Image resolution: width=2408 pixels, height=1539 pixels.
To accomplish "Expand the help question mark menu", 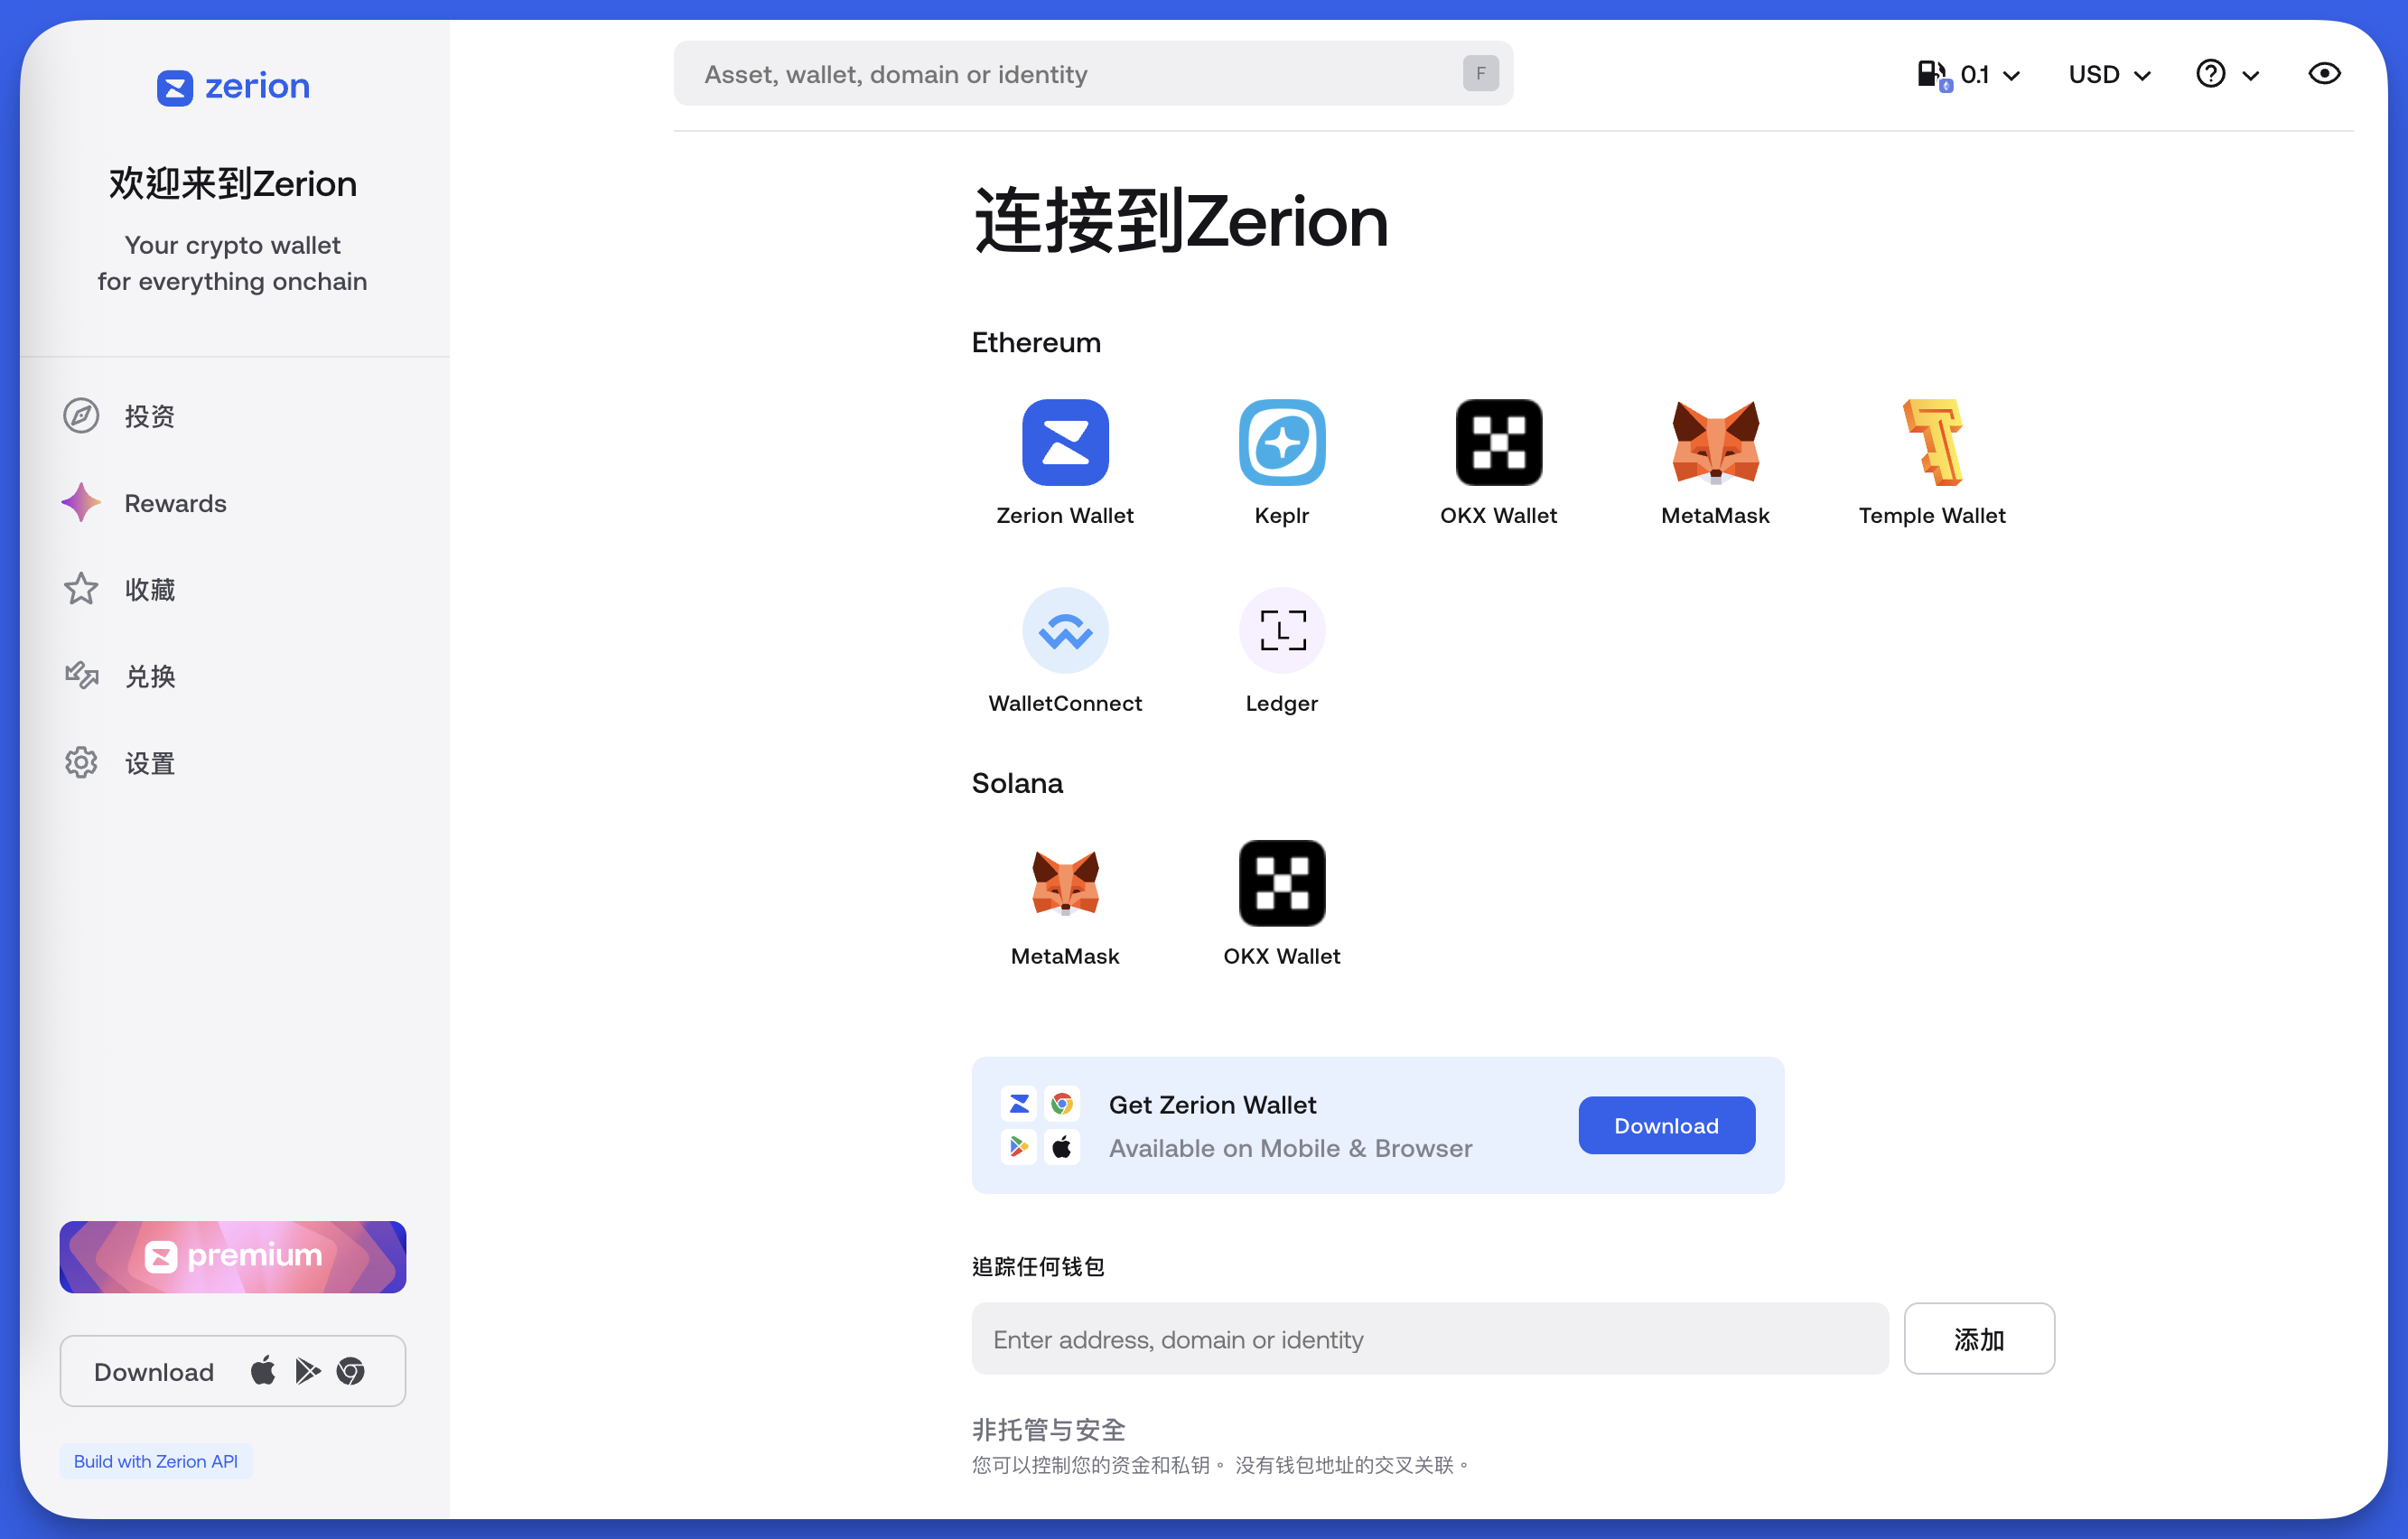I will click(x=2226, y=74).
